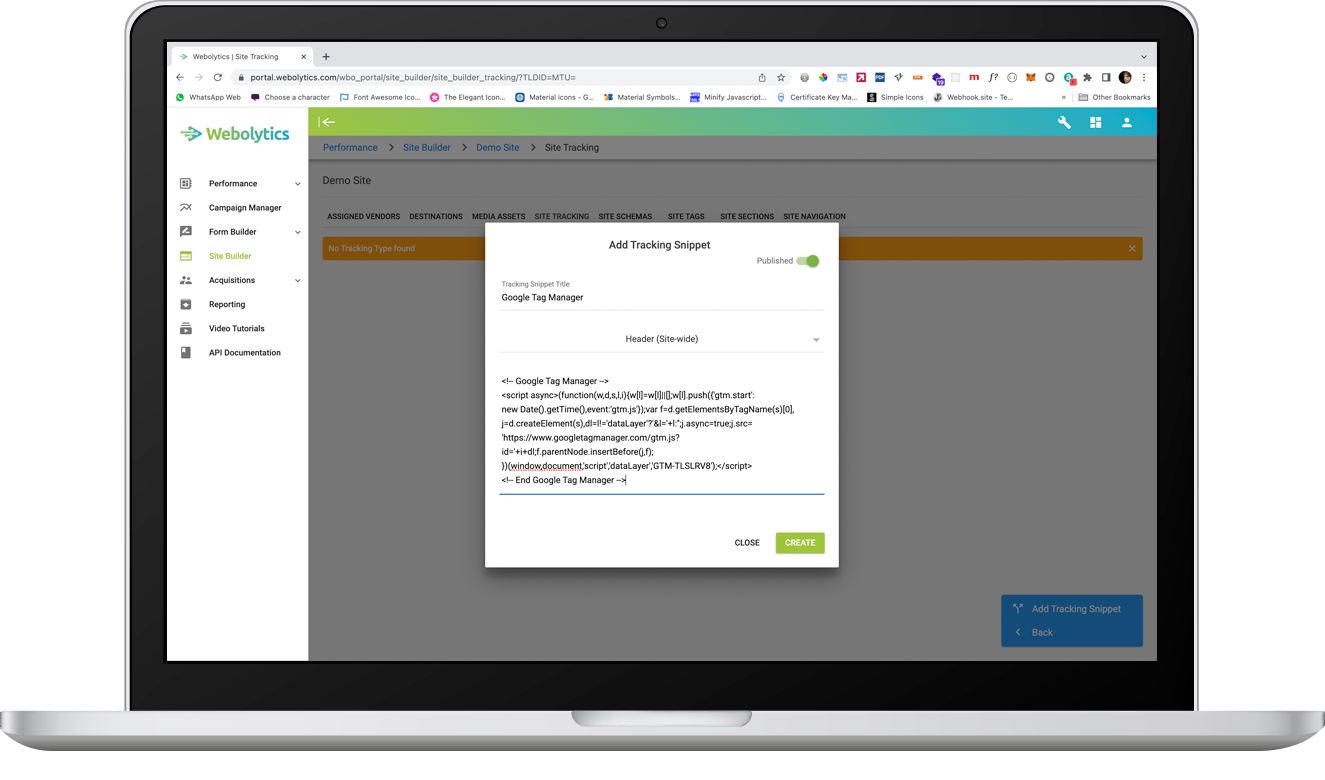Open the Video Tutorials sidebar icon

coord(186,328)
